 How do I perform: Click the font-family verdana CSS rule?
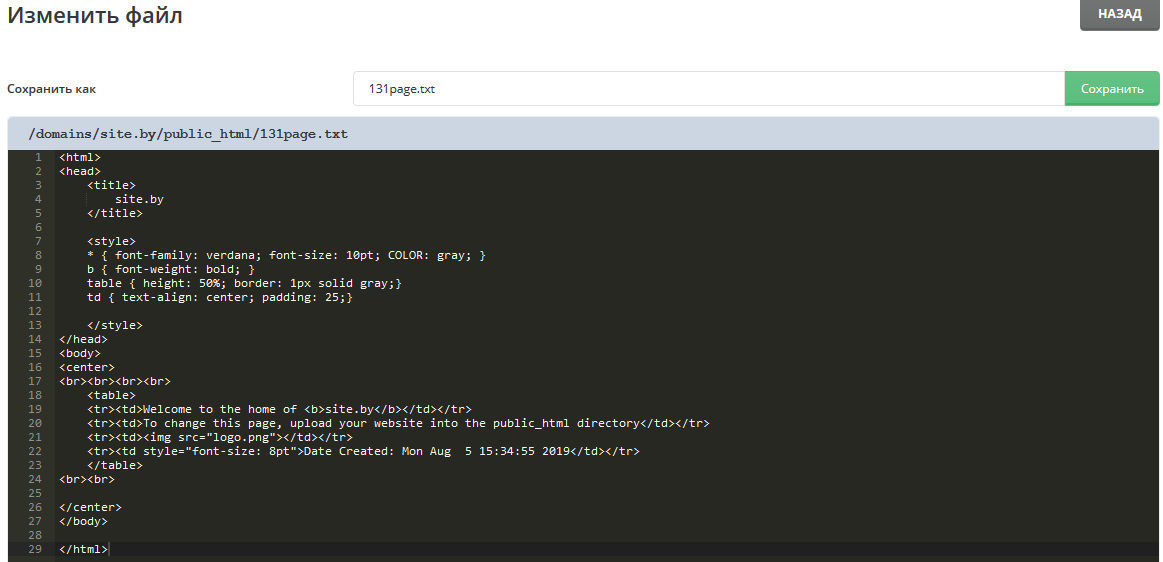286,255
